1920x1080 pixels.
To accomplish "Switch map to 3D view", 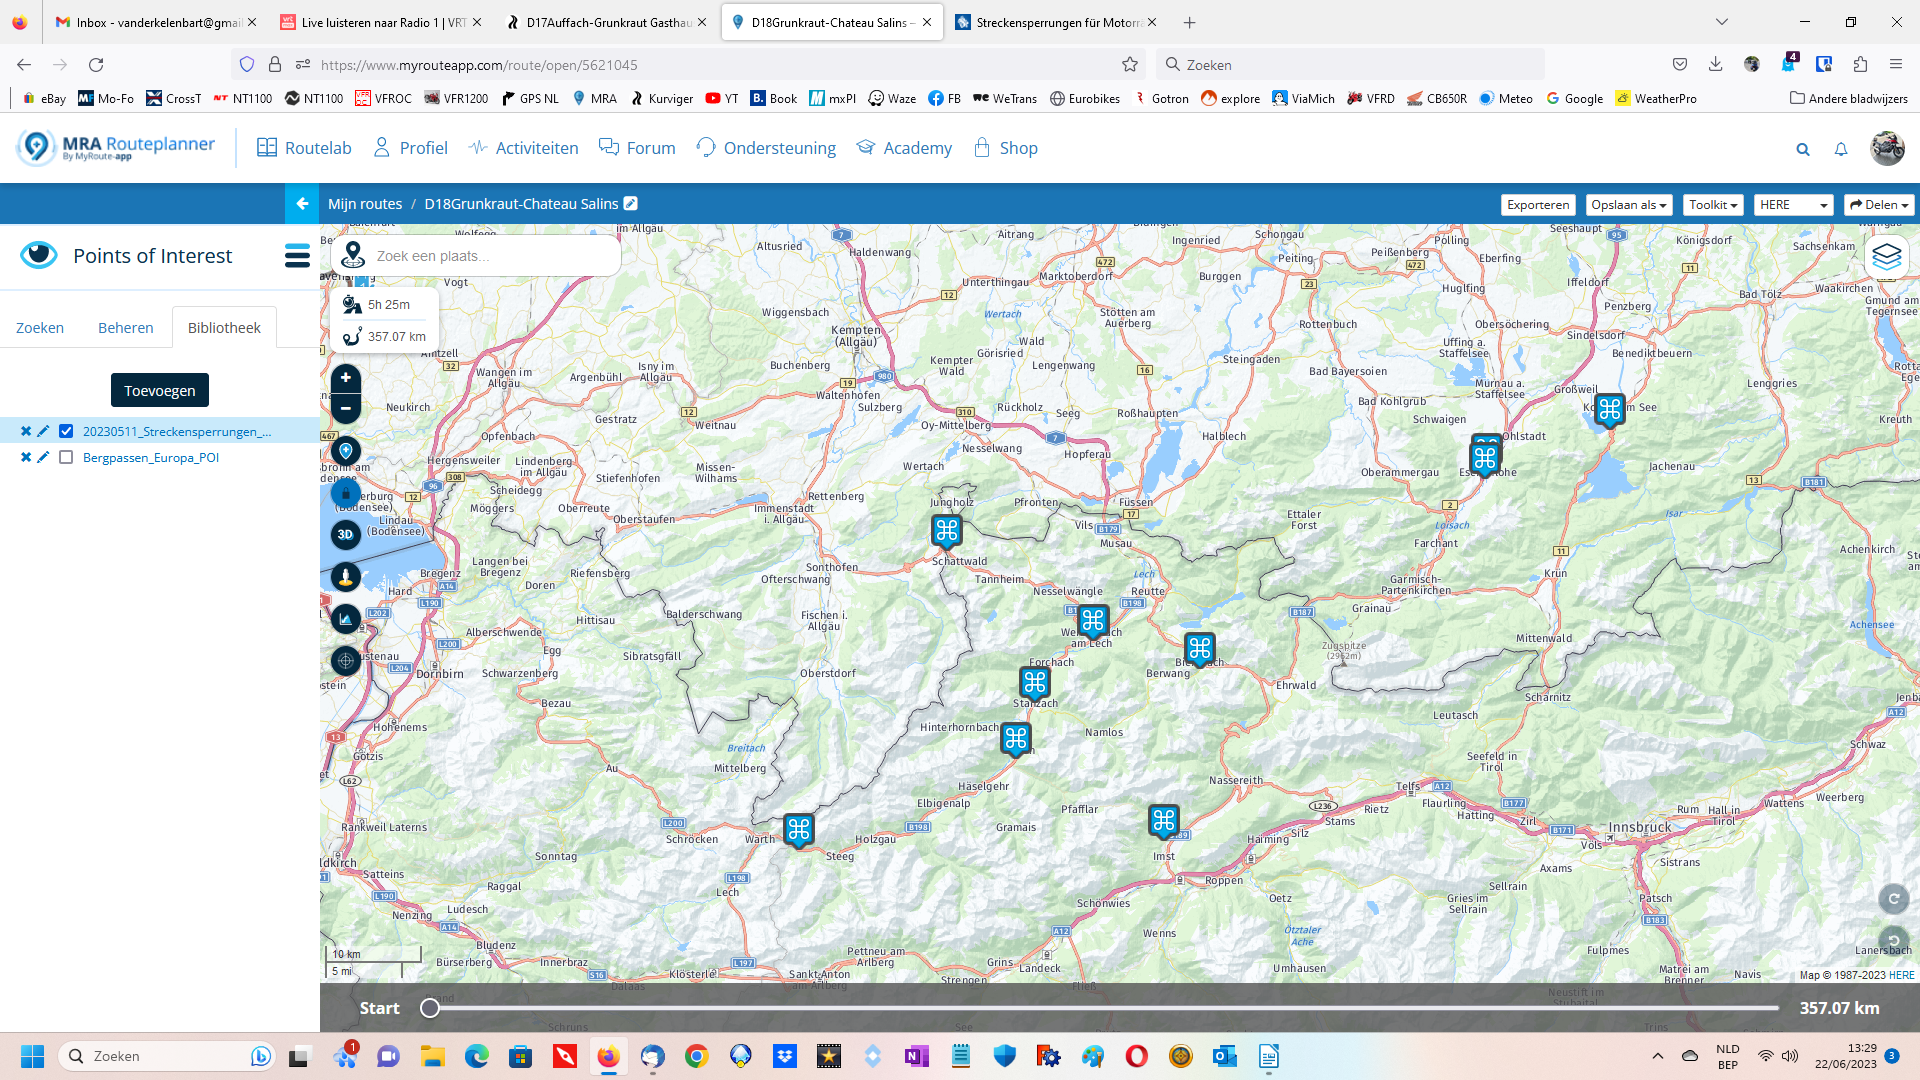I will pos(346,535).
